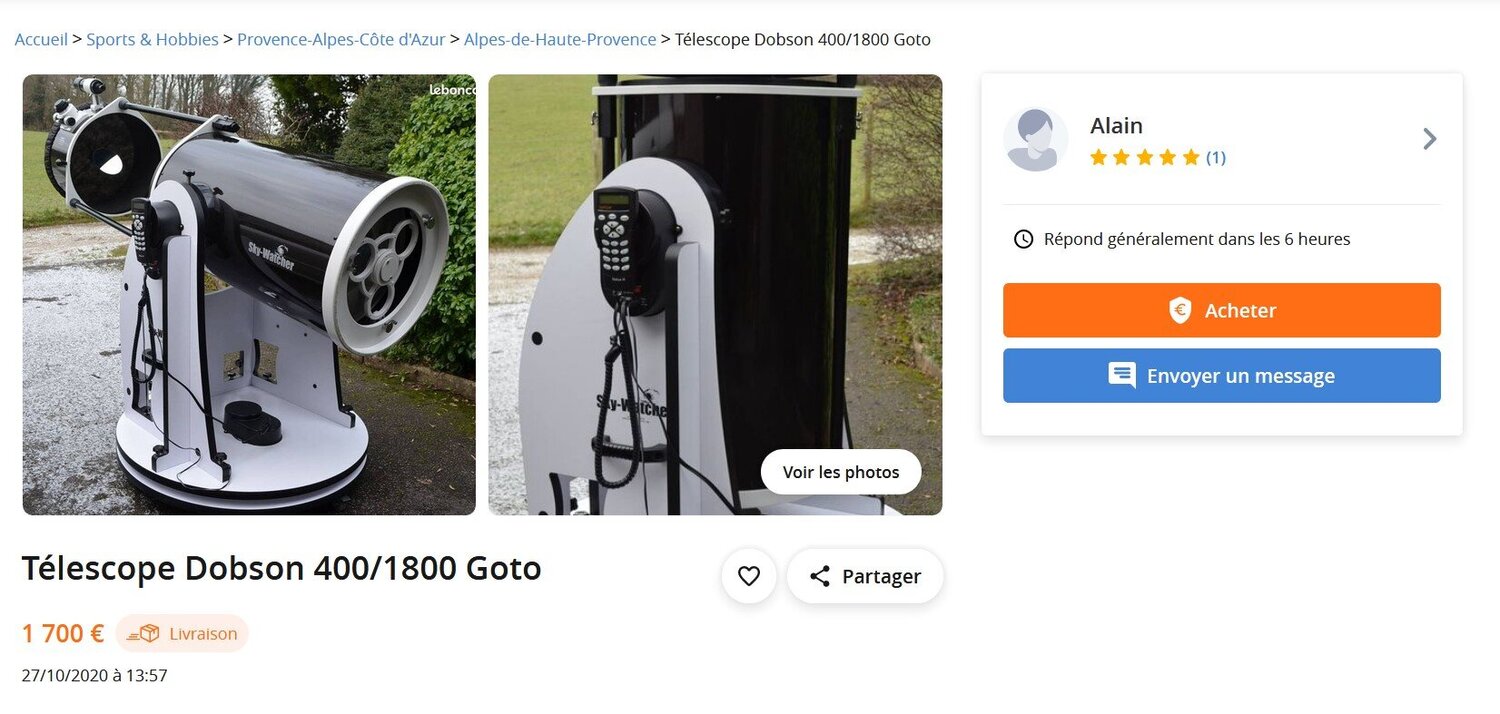Image resolution: width=1500 pixels, height=714 pixels.
Task: Open Voir les photos
Action: click(841, 471)
